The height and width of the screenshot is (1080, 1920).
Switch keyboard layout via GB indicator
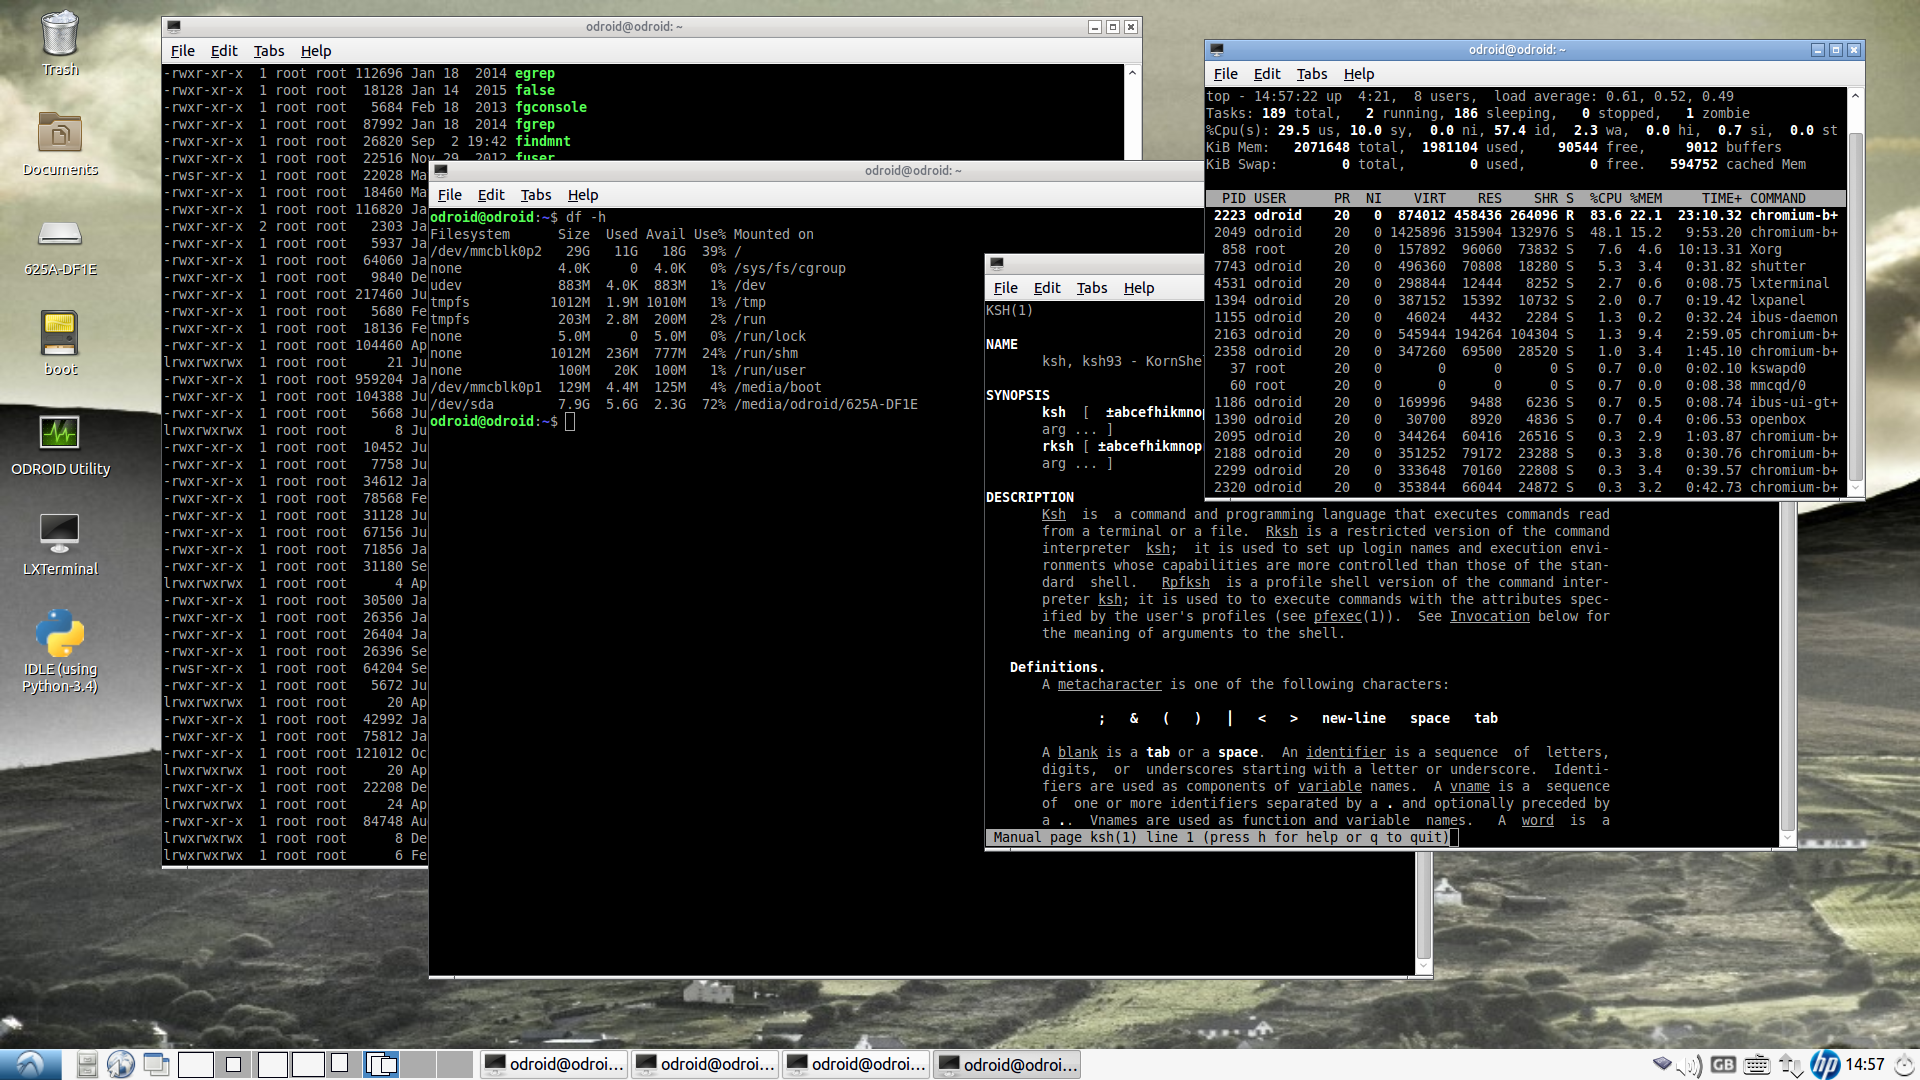click(x=1723, y=1065)
